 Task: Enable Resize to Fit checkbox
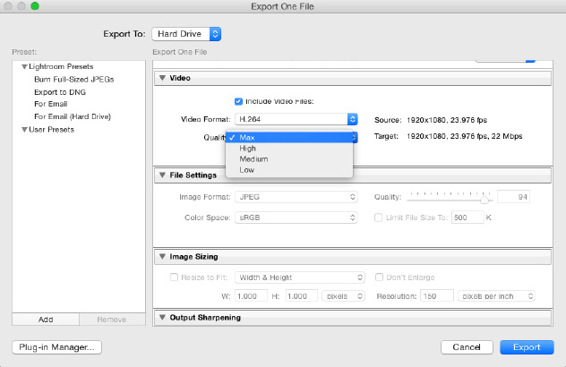click(x=174, y=277)
